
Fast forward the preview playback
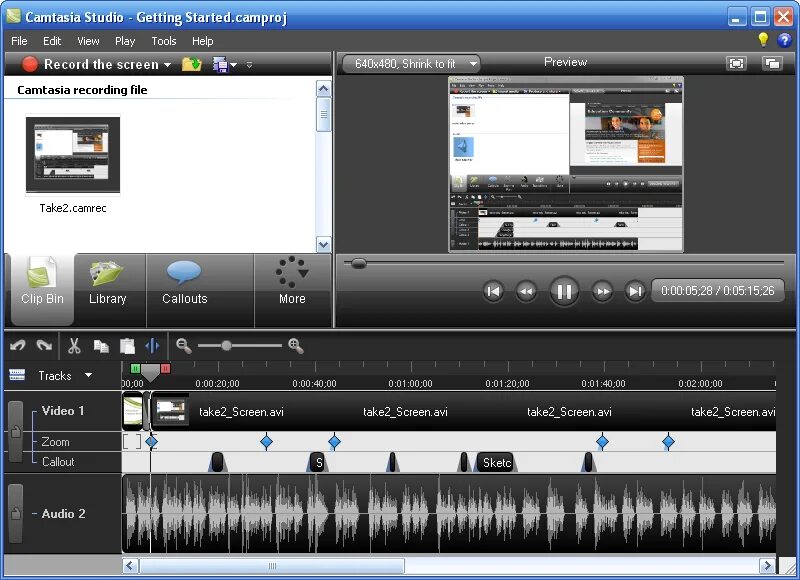602,291
